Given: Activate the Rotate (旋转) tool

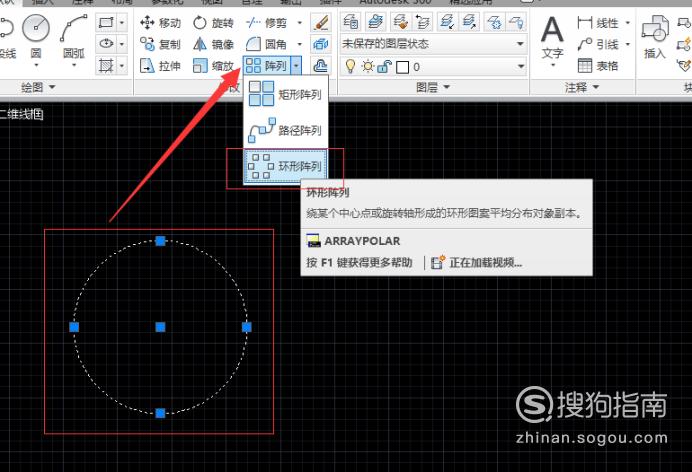Looking at the screenshot, I should coord(213,22).
